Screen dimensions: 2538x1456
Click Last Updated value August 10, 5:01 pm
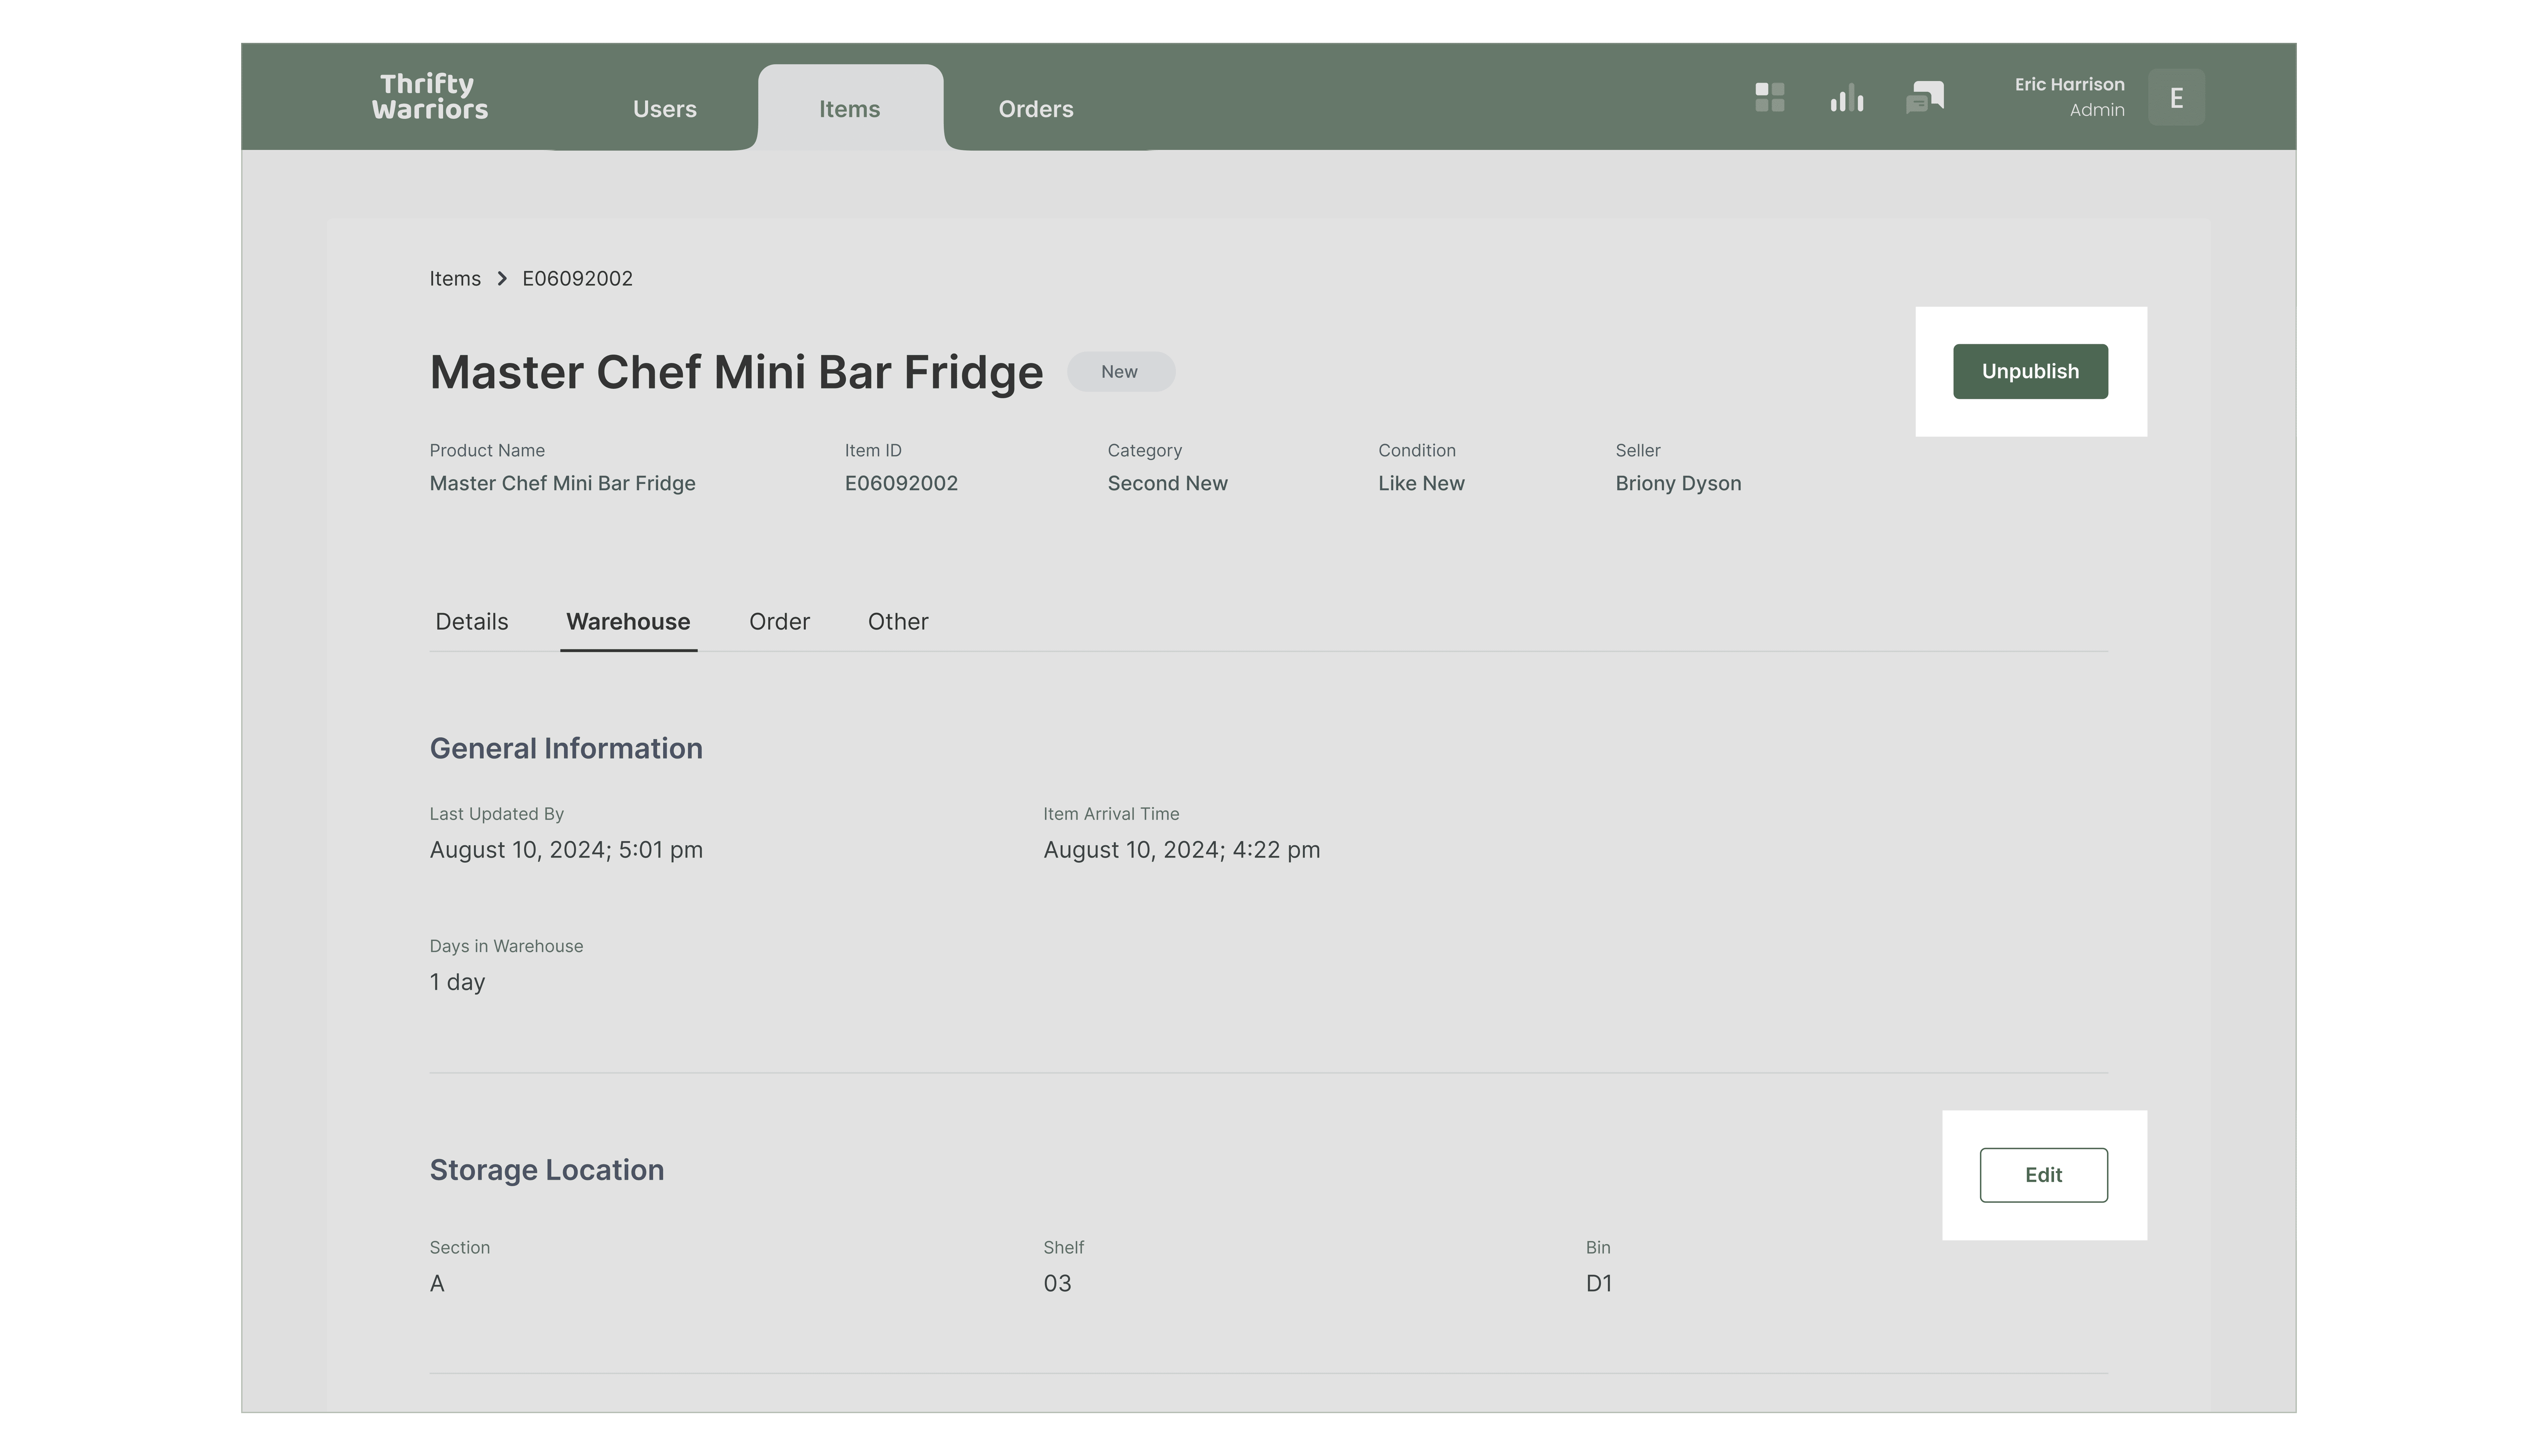click(x=566, y=850)
